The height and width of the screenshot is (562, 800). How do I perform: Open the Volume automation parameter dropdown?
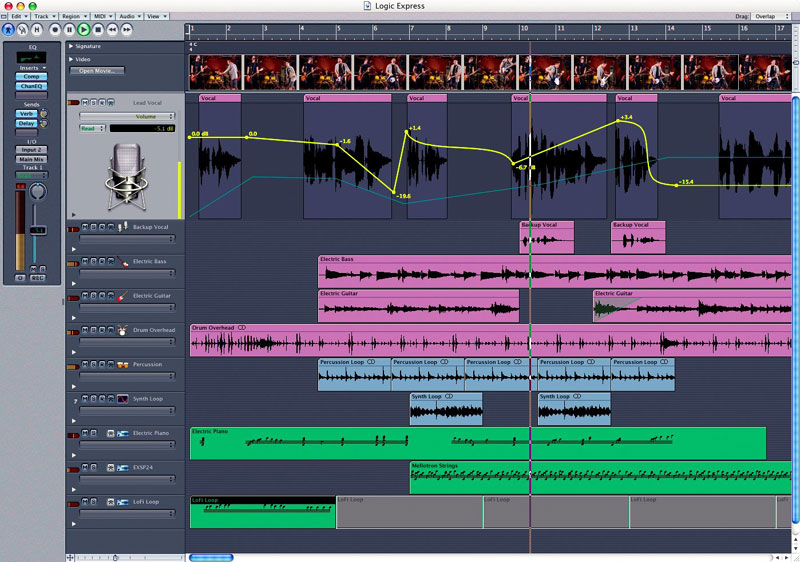pyautogui.click(x=127, y=116)
